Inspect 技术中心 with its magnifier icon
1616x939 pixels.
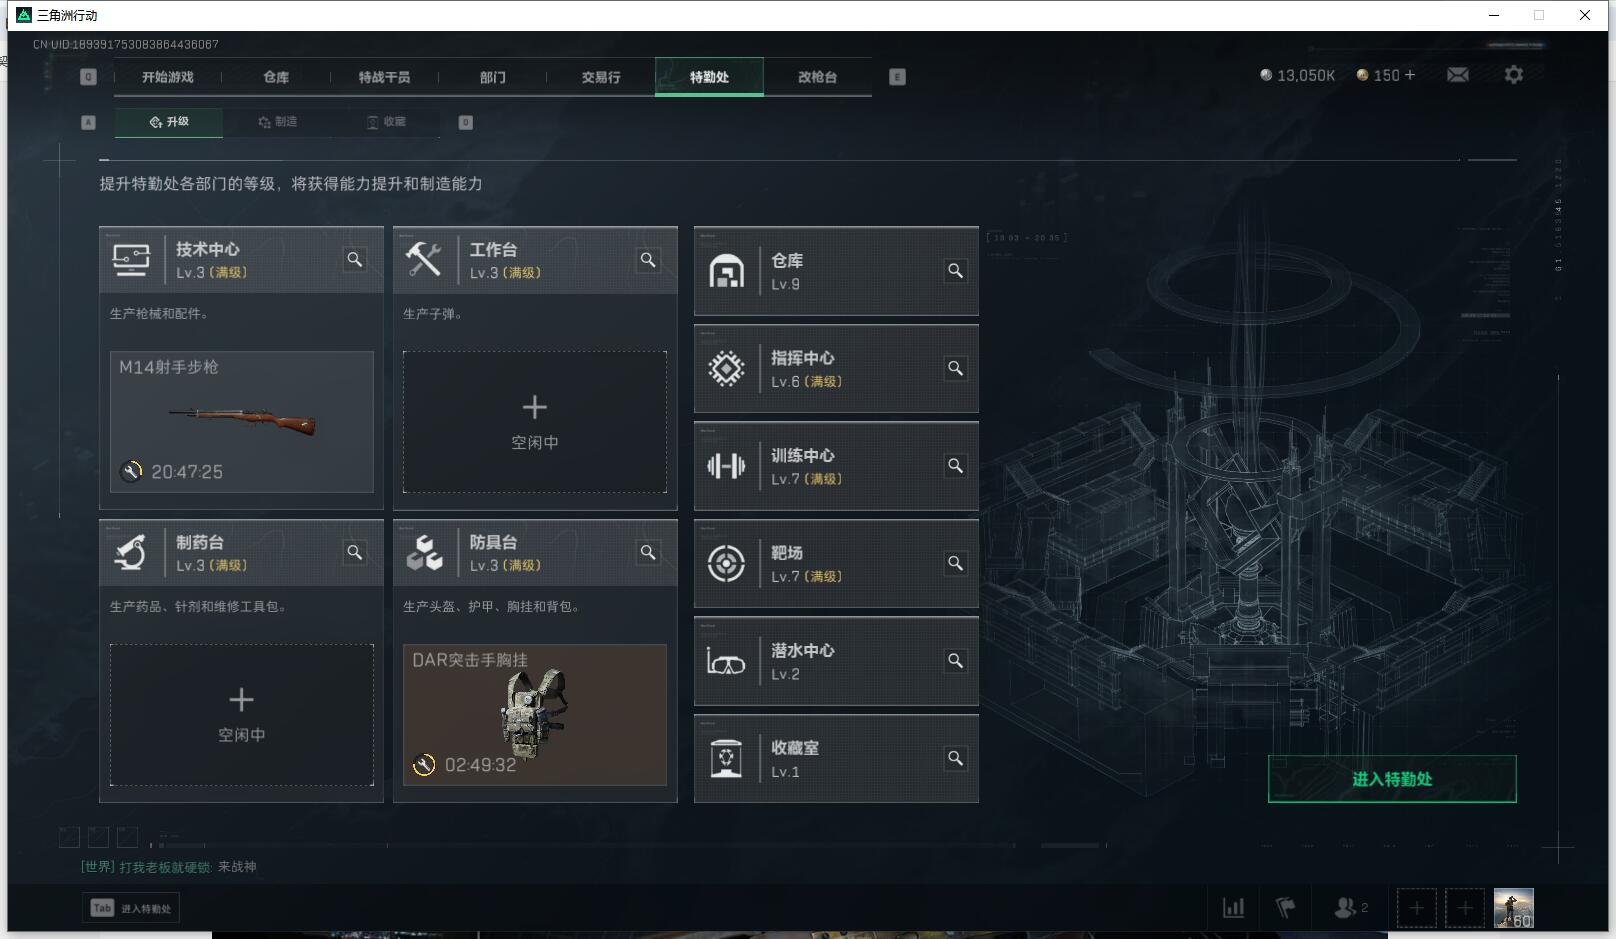(355, 260)
